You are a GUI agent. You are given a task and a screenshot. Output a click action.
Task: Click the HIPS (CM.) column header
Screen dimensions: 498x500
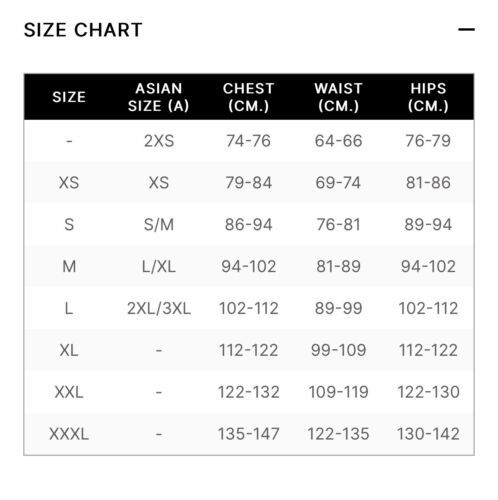[x=428, y=97]
